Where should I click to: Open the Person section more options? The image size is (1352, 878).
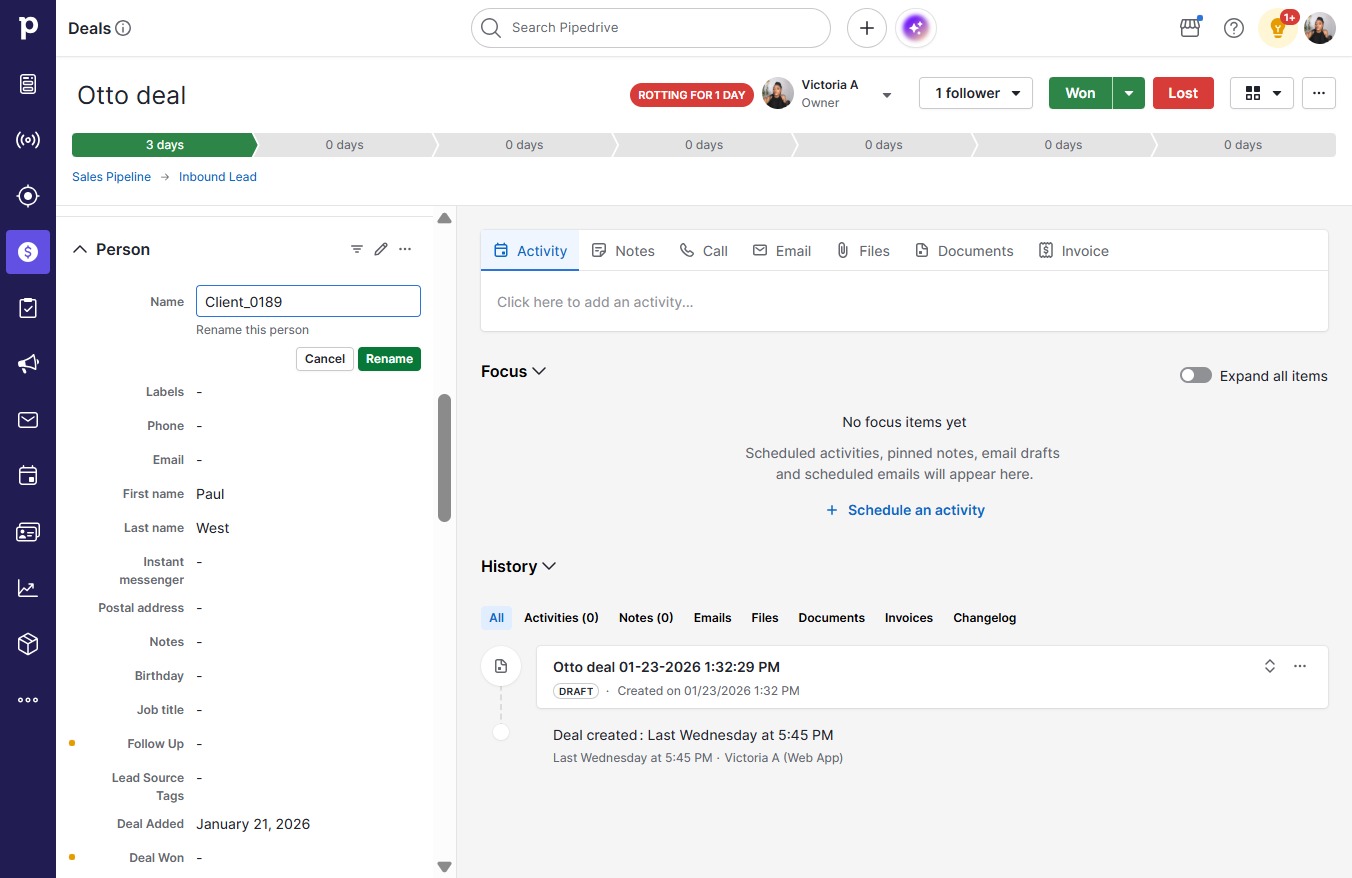[405, 249]
